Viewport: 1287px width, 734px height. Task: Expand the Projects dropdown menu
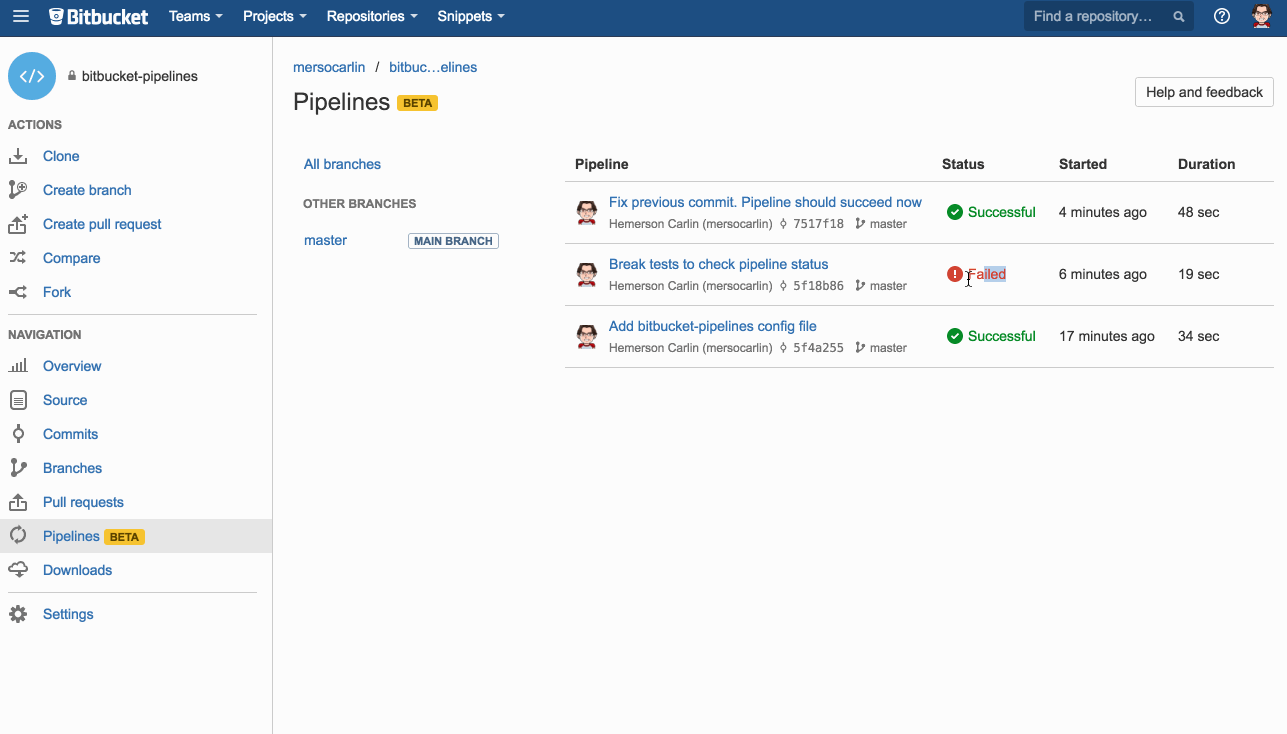[274, 17]
